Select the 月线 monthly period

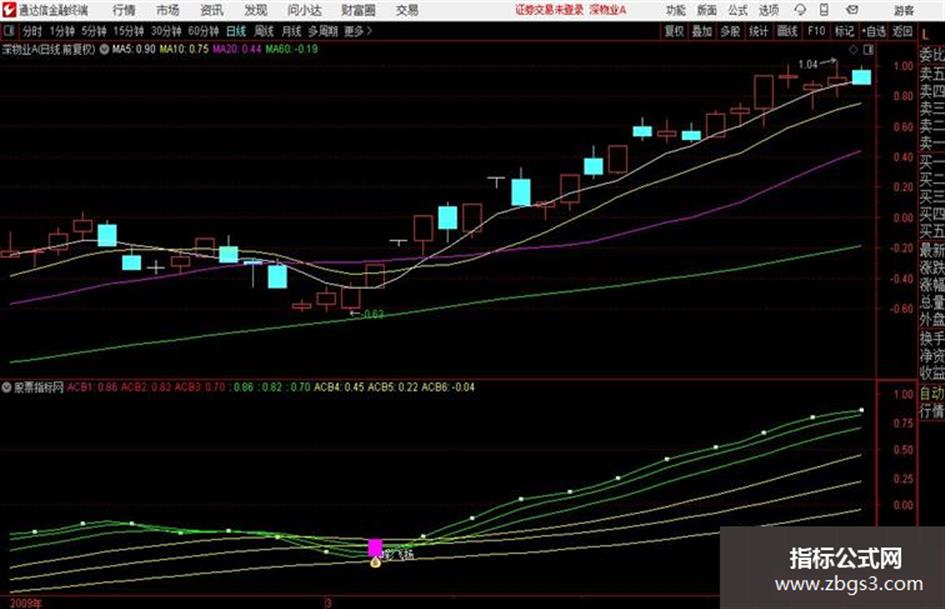[291, 31]
